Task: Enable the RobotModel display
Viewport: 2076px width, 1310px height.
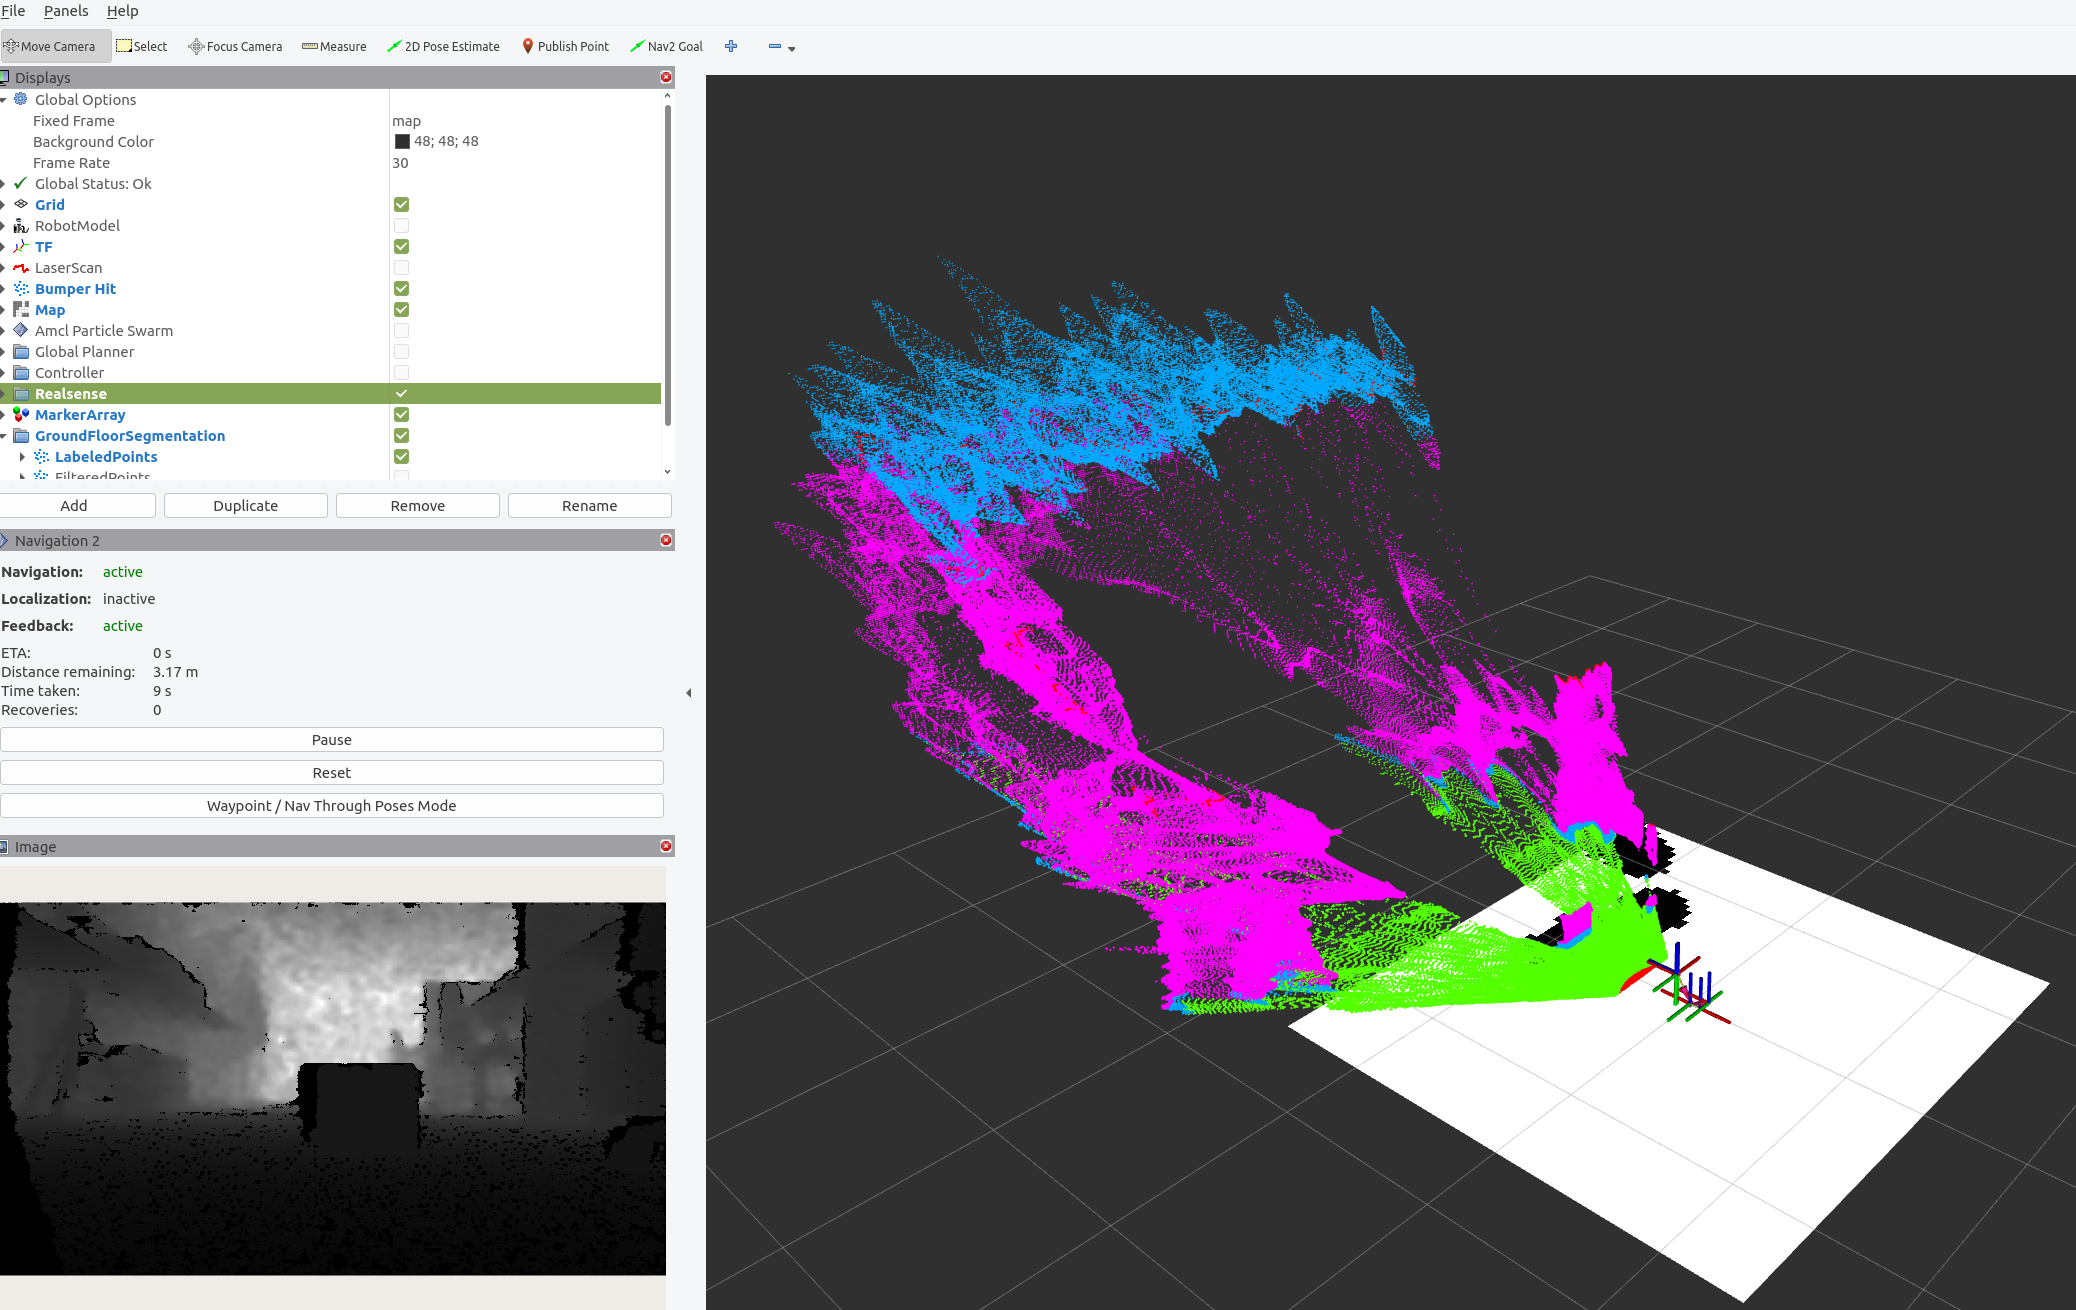Action: [401, 225]
